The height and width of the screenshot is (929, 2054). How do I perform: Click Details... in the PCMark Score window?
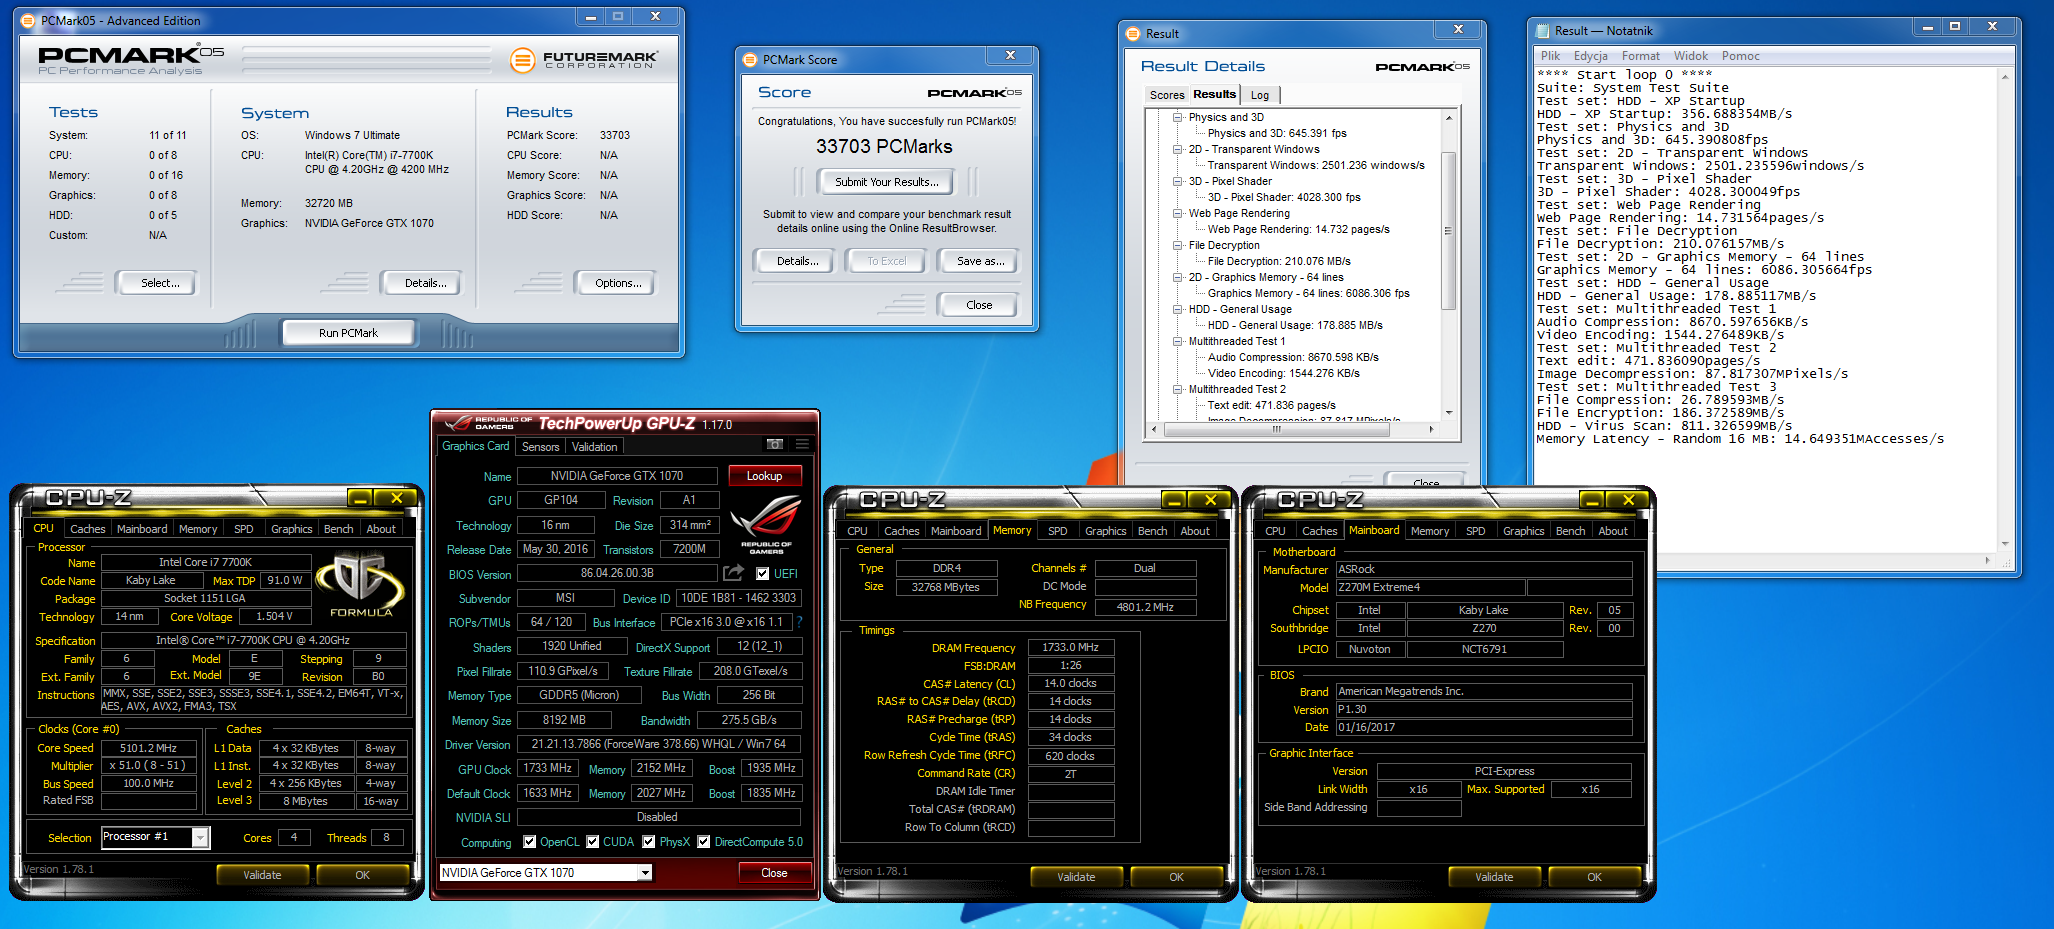(x=797, y=261)
